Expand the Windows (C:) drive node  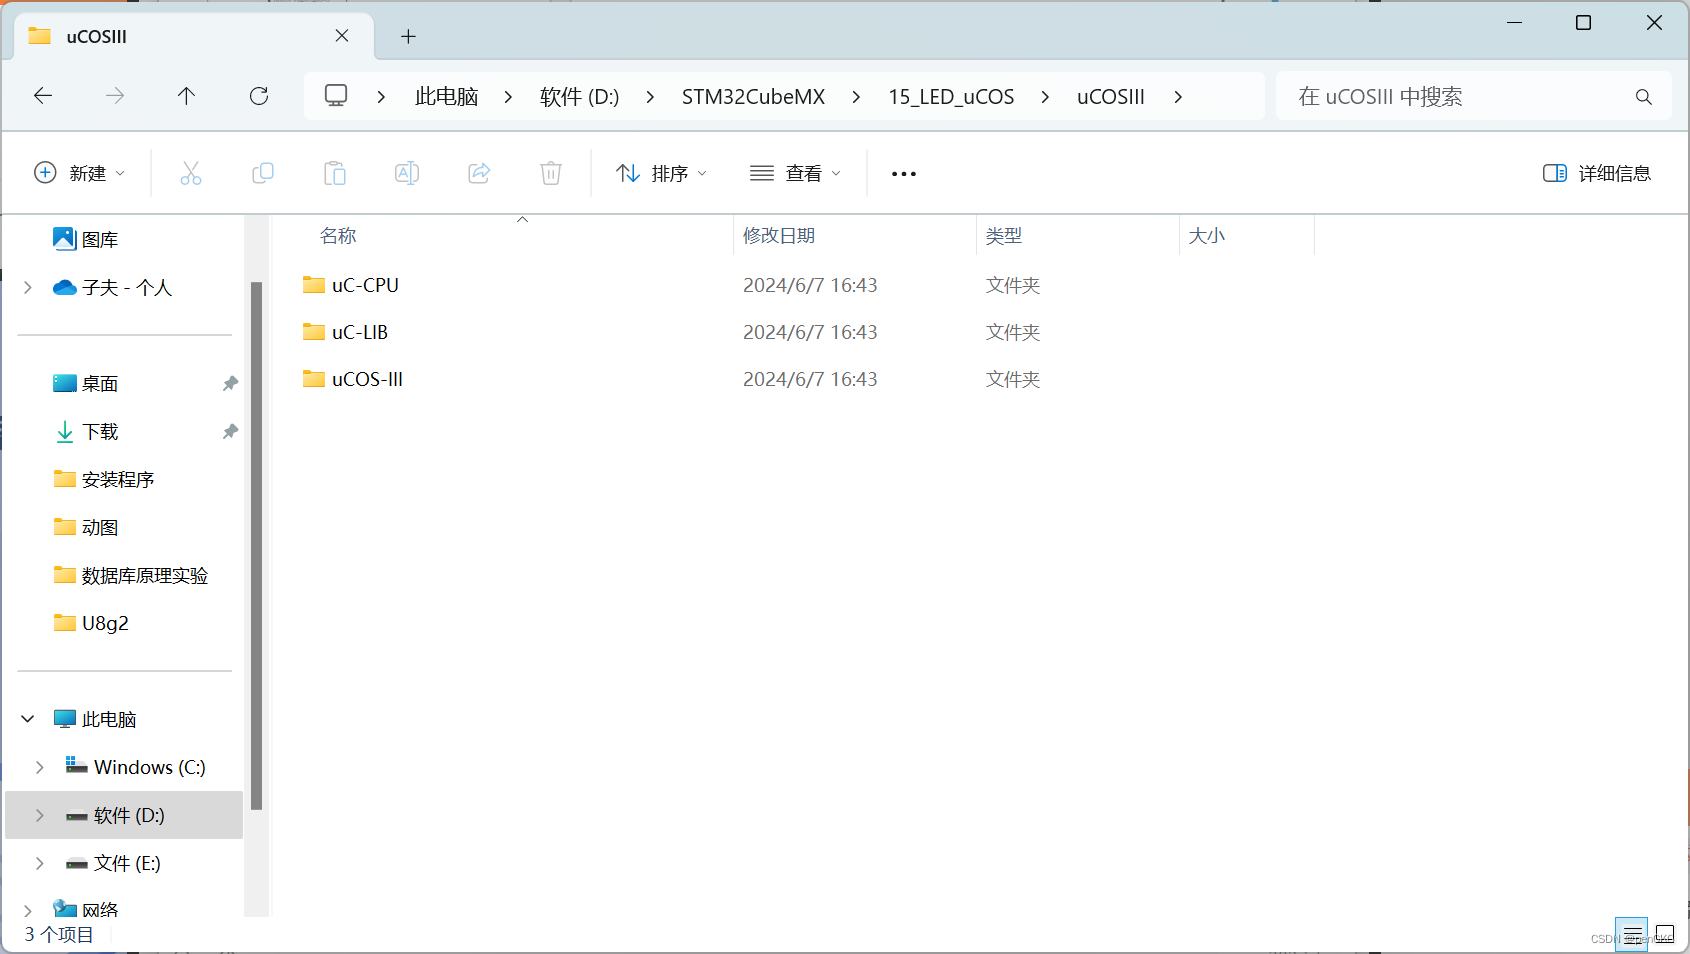pos(40,767)
